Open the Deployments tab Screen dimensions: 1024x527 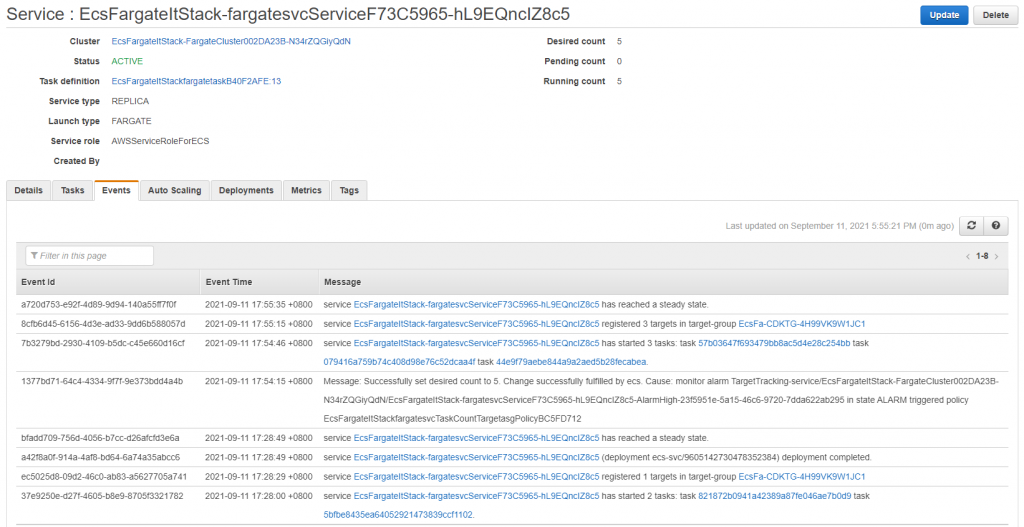click(x=246, y=191)
